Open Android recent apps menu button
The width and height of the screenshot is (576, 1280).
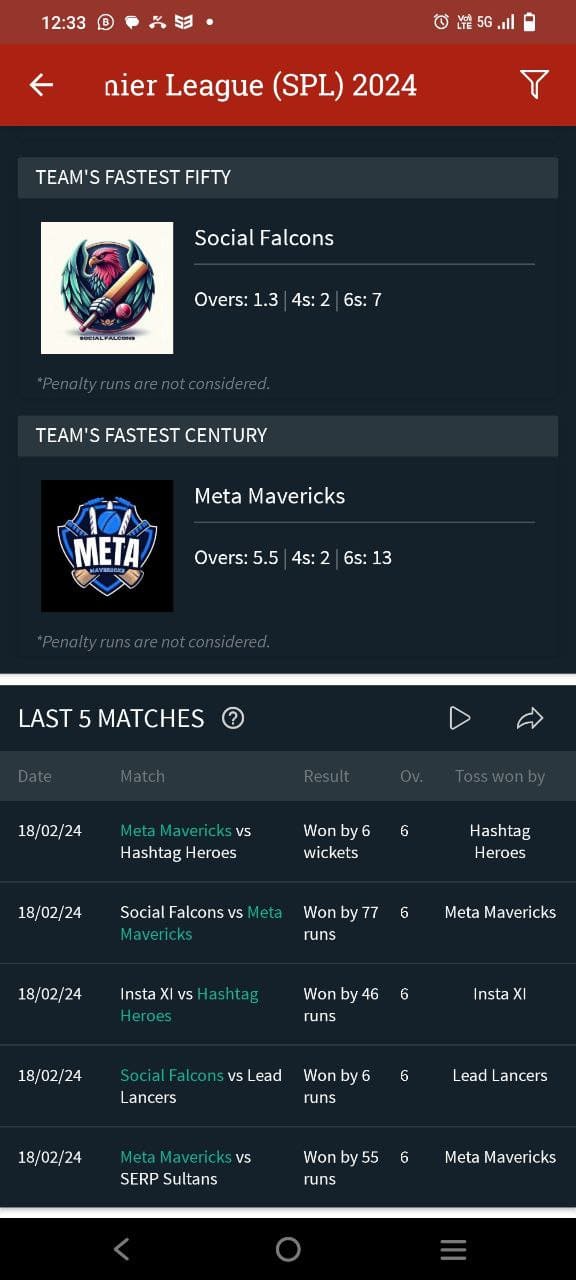453,1249
